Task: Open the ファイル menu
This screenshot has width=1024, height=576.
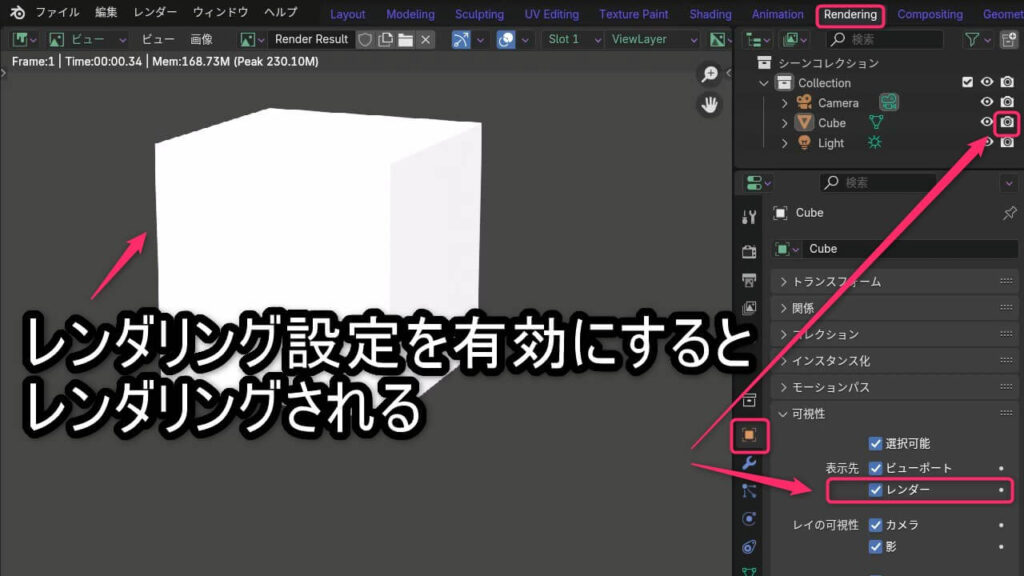Action: [x=57, y=12]
